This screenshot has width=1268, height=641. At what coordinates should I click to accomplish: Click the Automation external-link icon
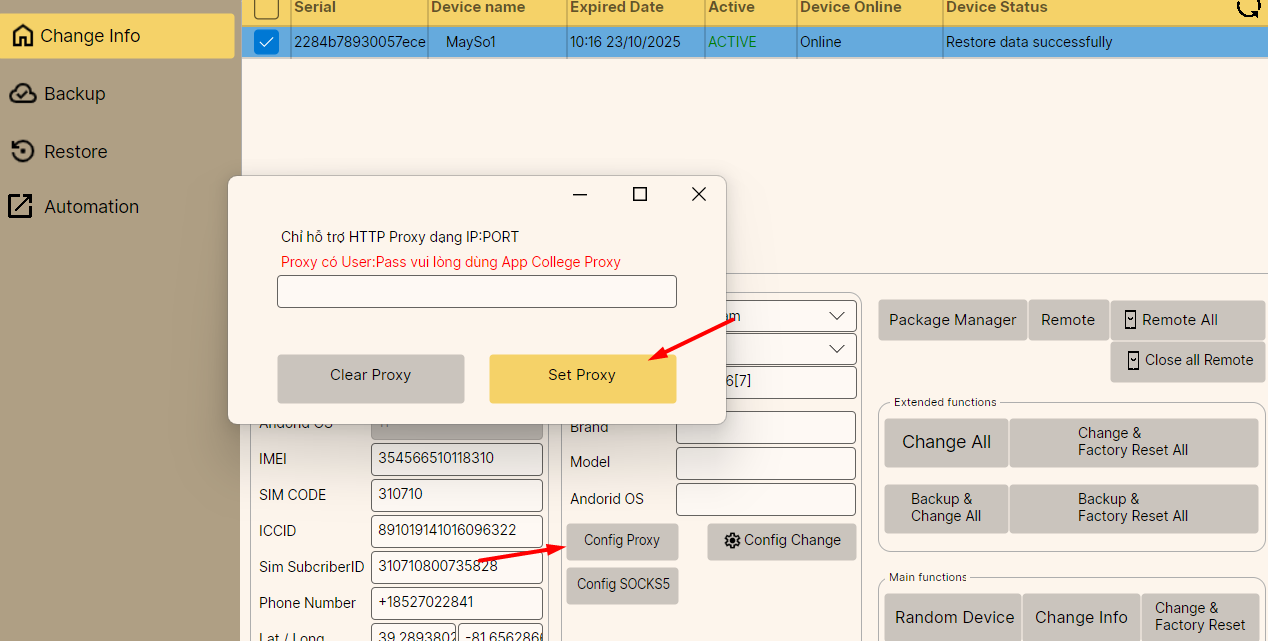pyautogui.click(x=21, y=206)
